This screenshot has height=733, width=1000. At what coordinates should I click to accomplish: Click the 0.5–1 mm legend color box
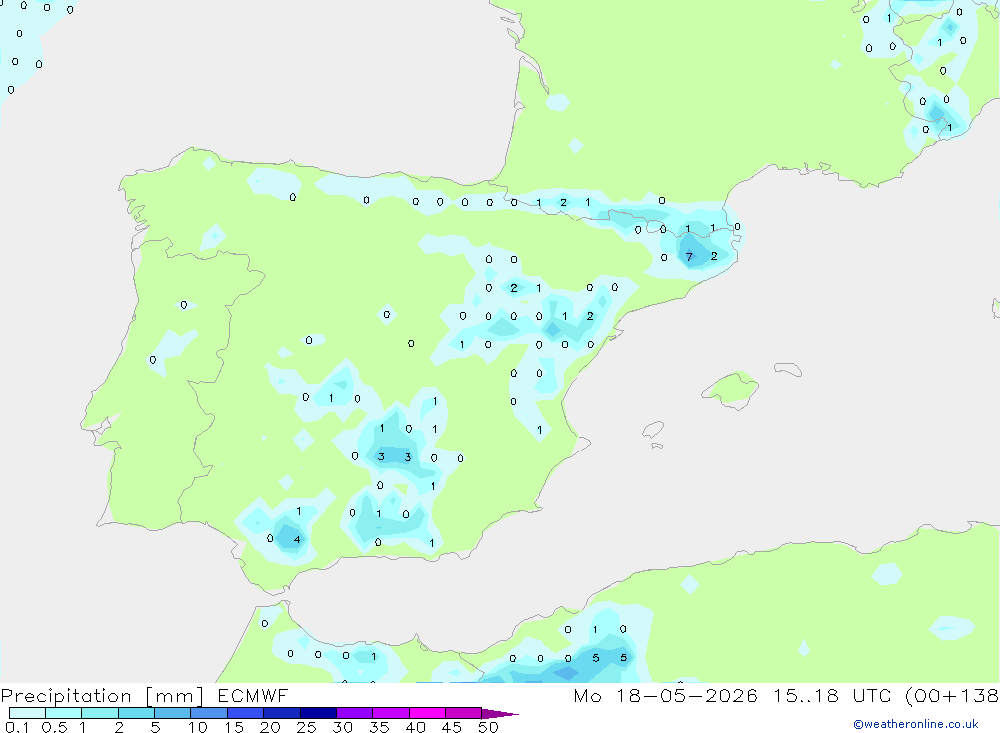point(63,713)
